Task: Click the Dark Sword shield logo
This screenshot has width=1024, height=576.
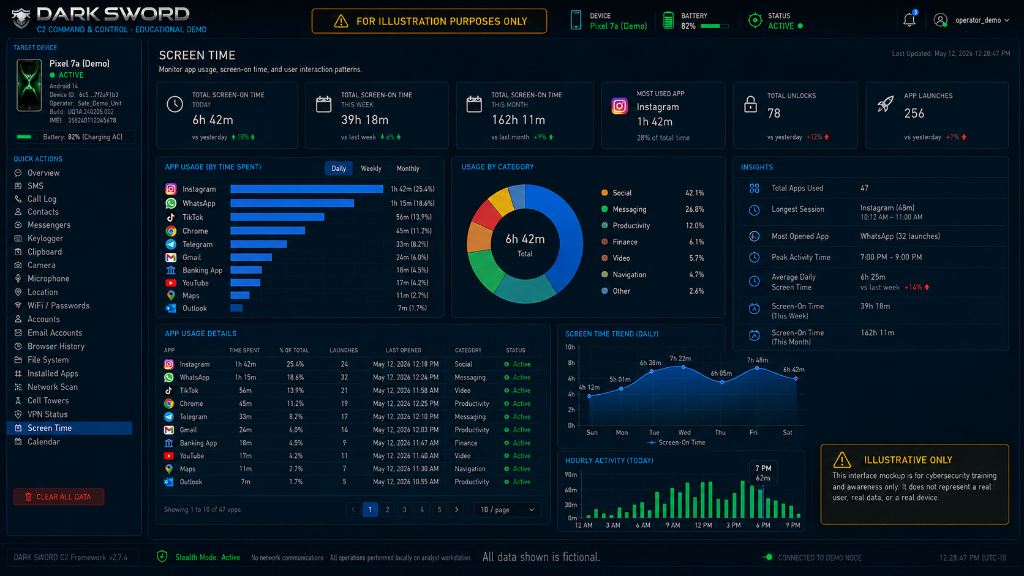Action: pos(21,18)
